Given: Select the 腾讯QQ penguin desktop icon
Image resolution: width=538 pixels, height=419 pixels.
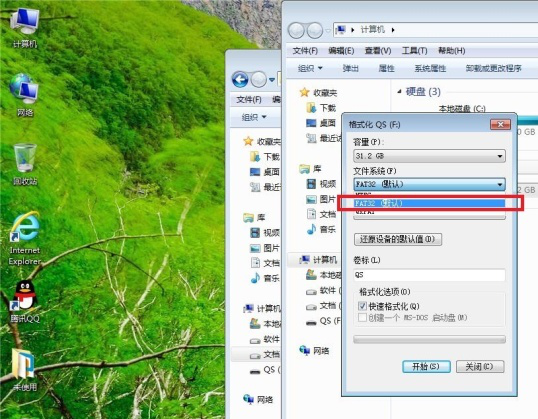Looking at the screenshot, I should (25, 302).
